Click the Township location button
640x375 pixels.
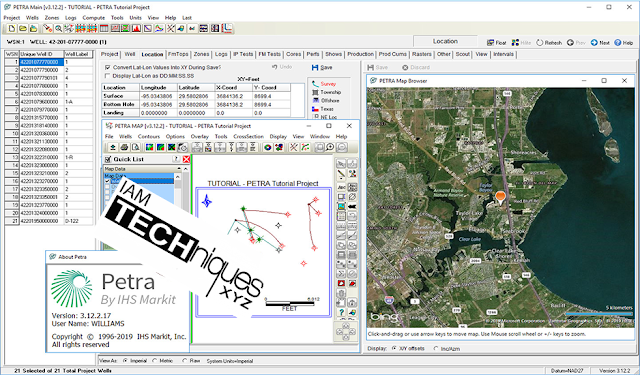tap(326, 92)
